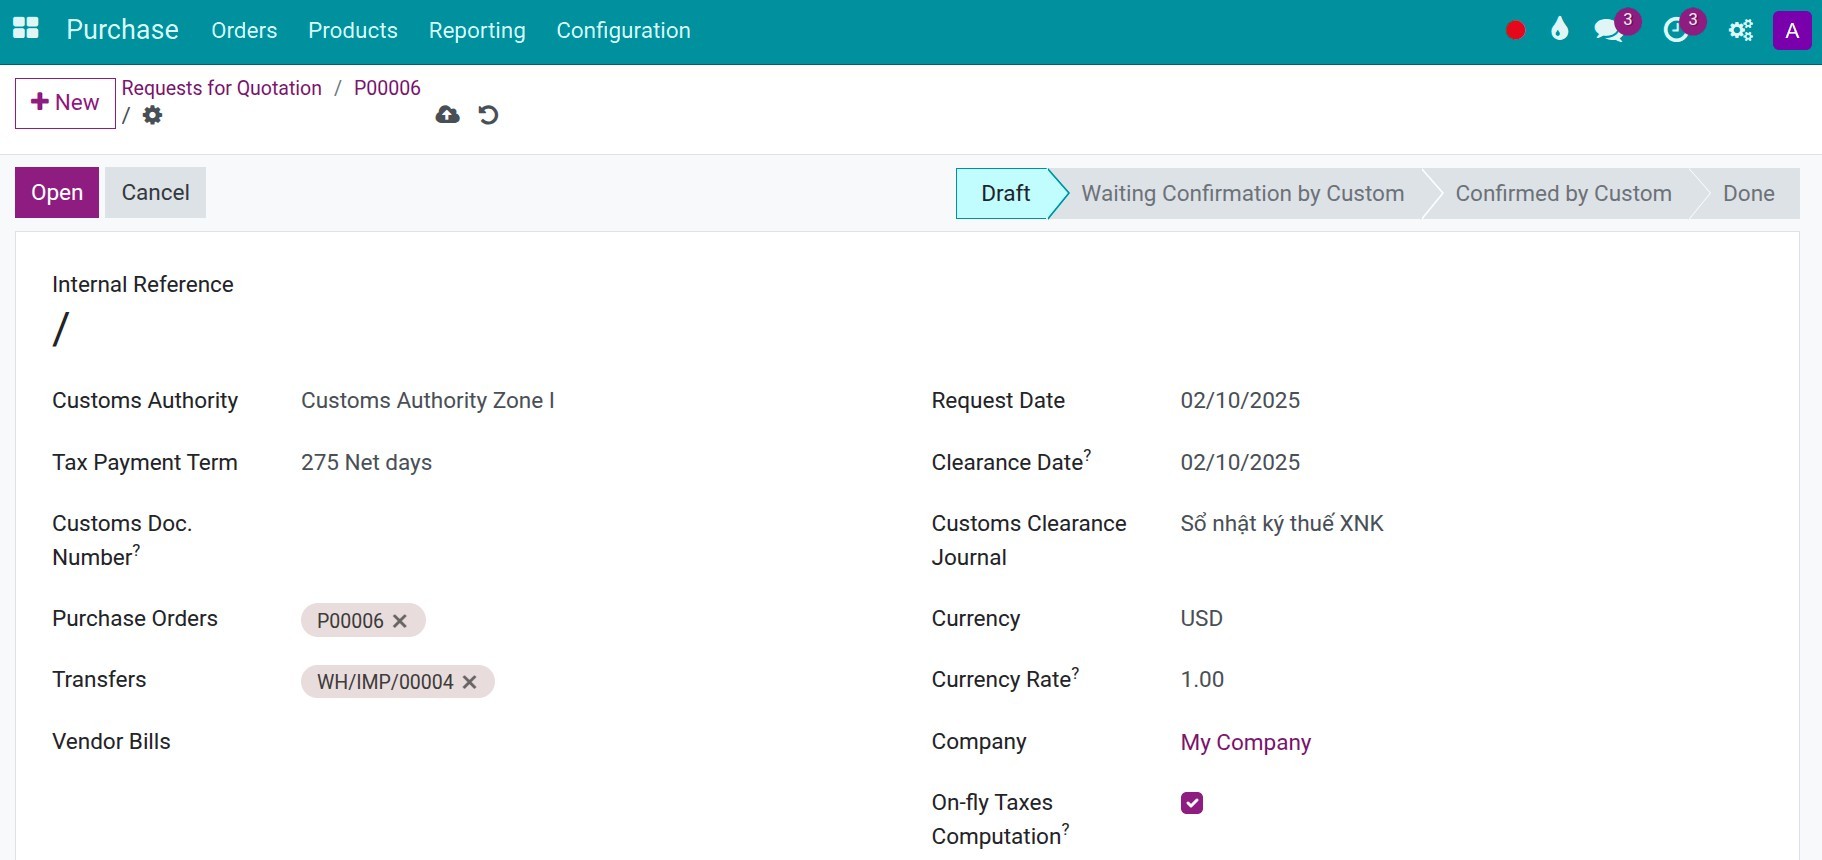Show help for Currency Rate tooltip mark

click(x=1075, y=672)
